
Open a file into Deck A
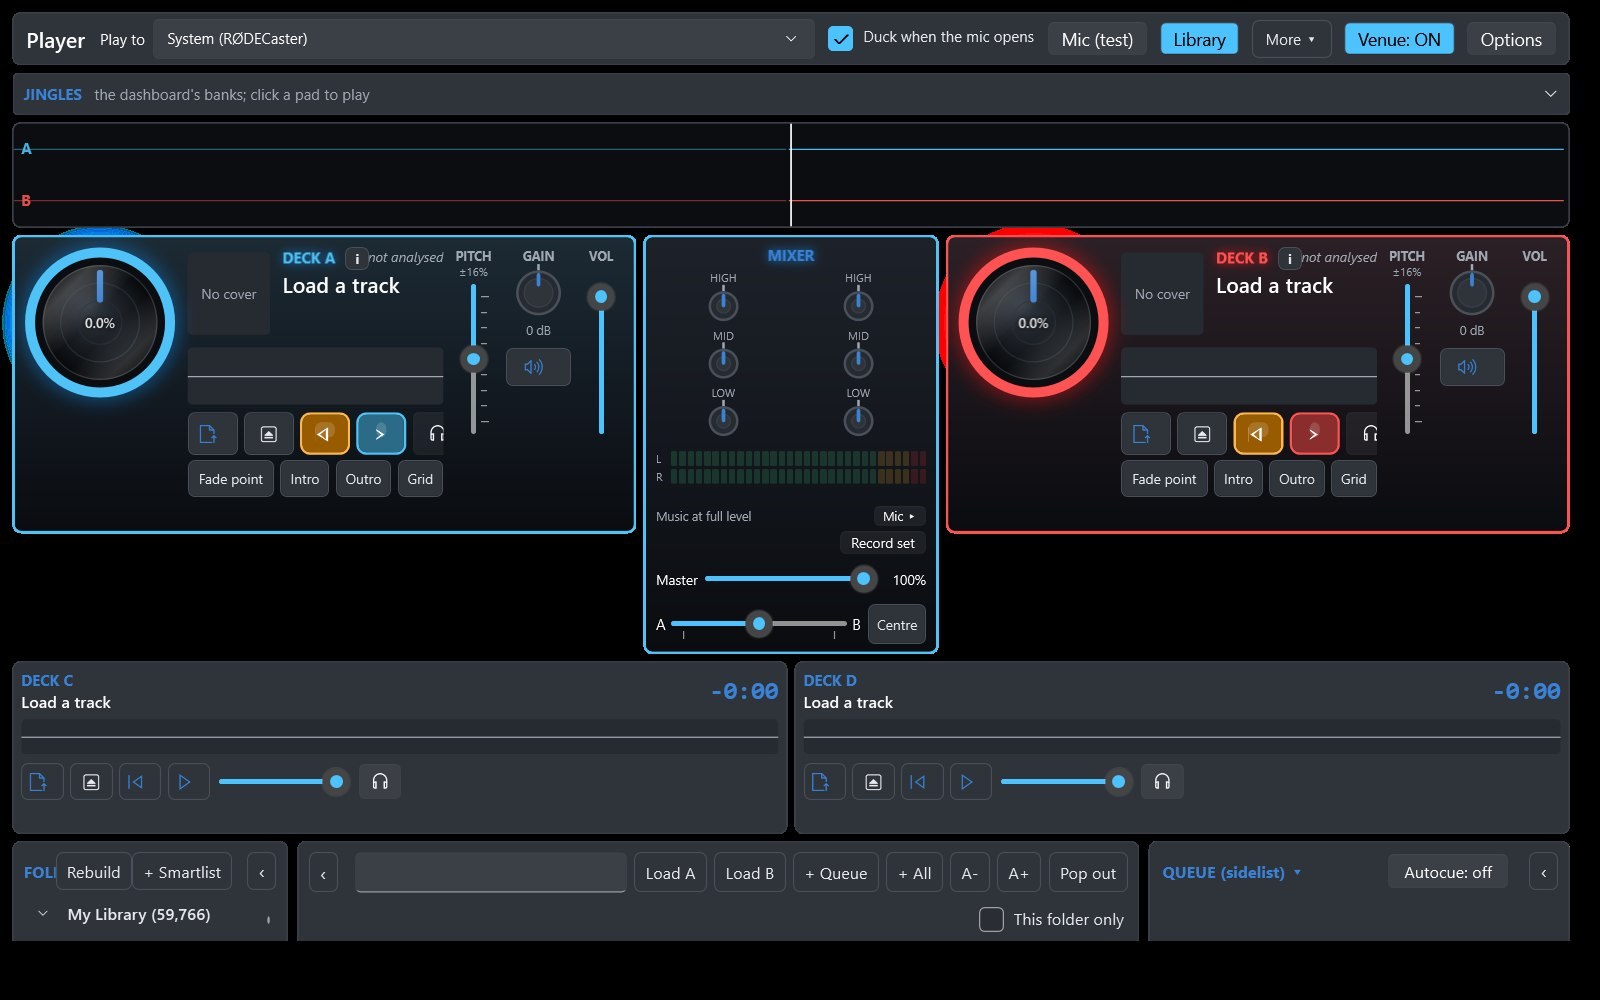[212, 434]
